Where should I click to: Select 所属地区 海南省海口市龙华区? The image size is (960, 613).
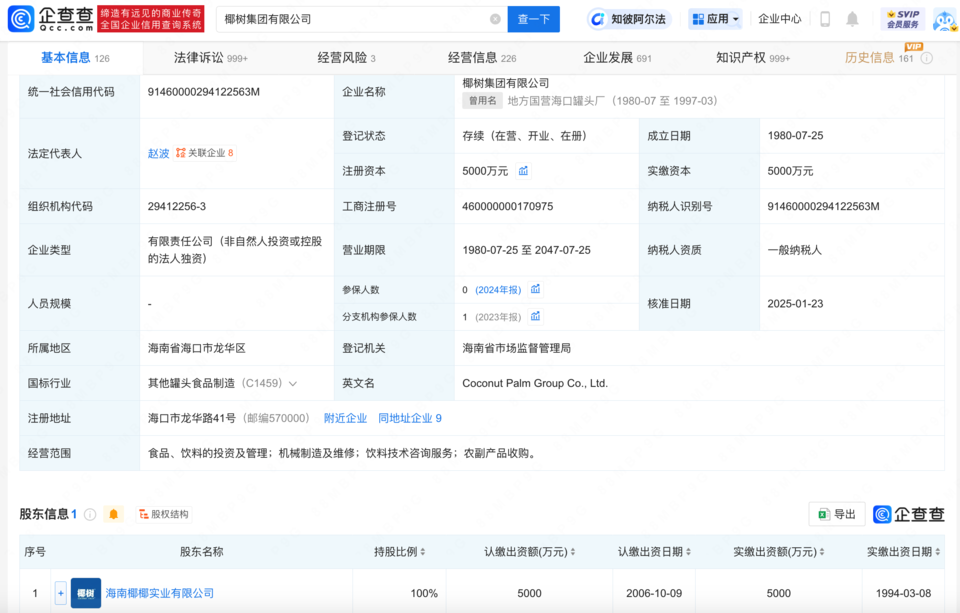pos(197,348)
